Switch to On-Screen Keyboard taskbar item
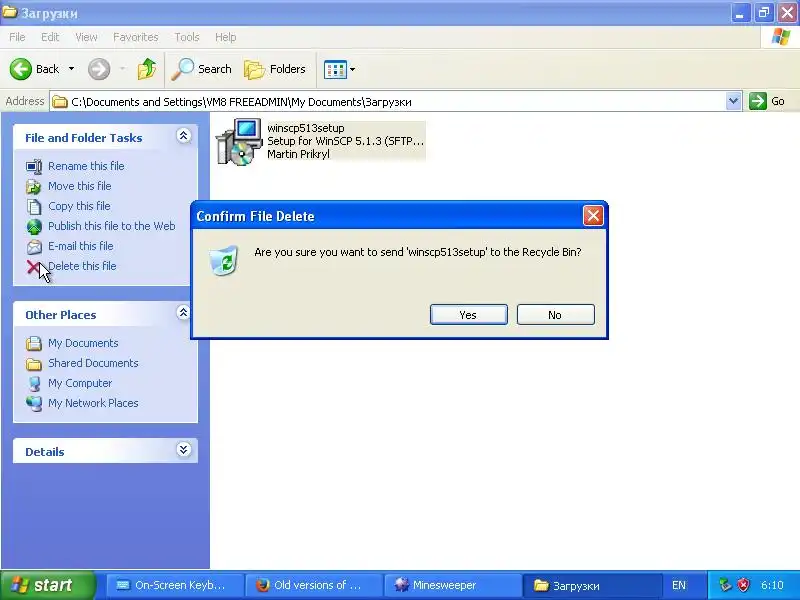The image size is (800, 600). 174,585
